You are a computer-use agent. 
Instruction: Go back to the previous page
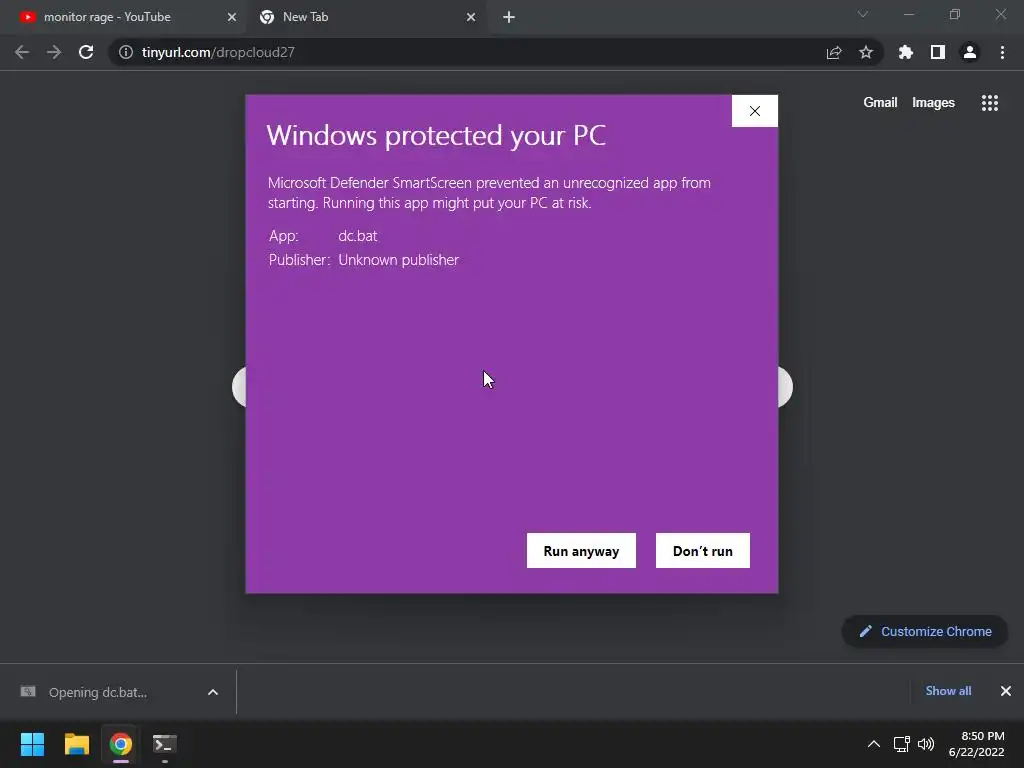(x=22, y=52)
